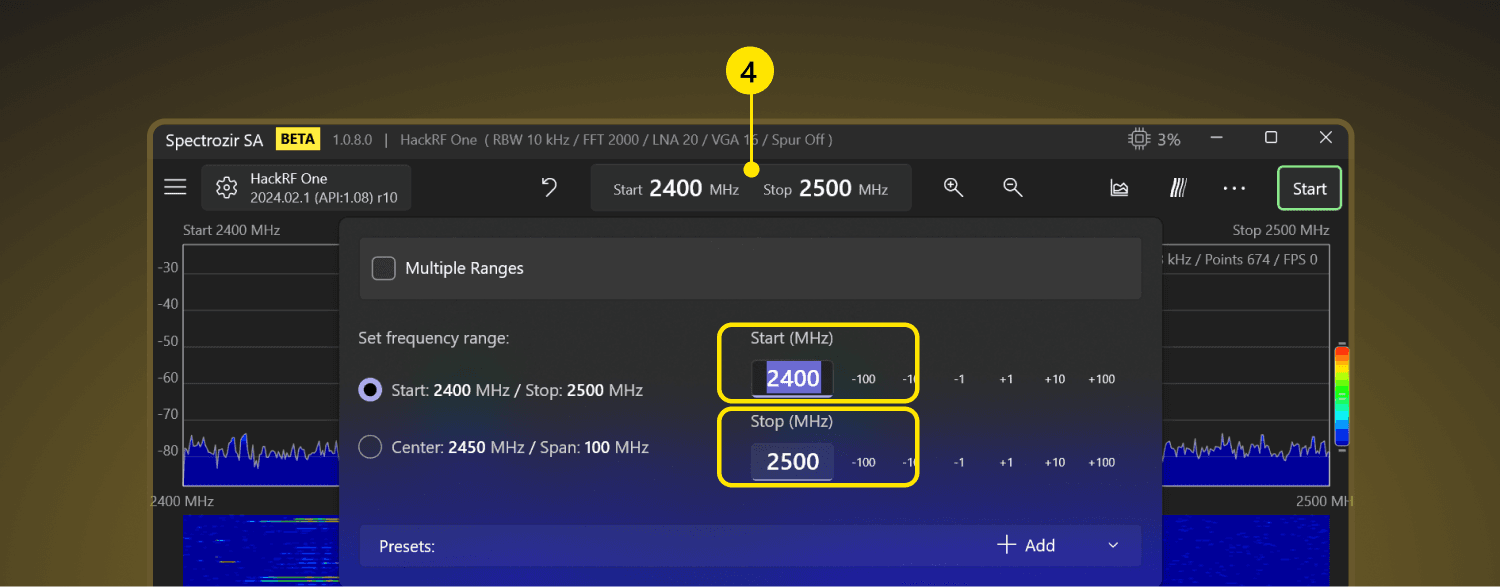This screenshot has height=587, width=1500.
Task: Enable the Multiple Ranges checkbox
Action: 384,268
